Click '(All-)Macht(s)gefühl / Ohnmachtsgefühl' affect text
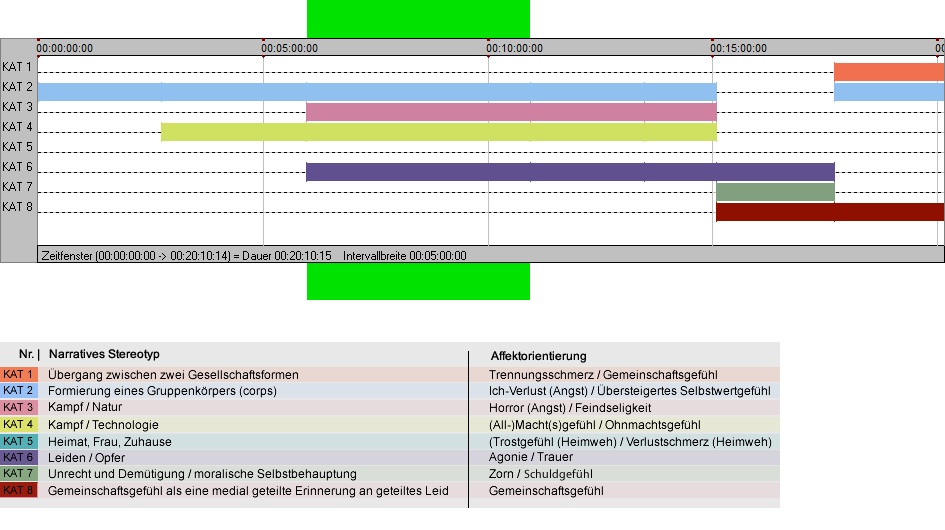This screenshot has width=945, height=530. point(595,424)
